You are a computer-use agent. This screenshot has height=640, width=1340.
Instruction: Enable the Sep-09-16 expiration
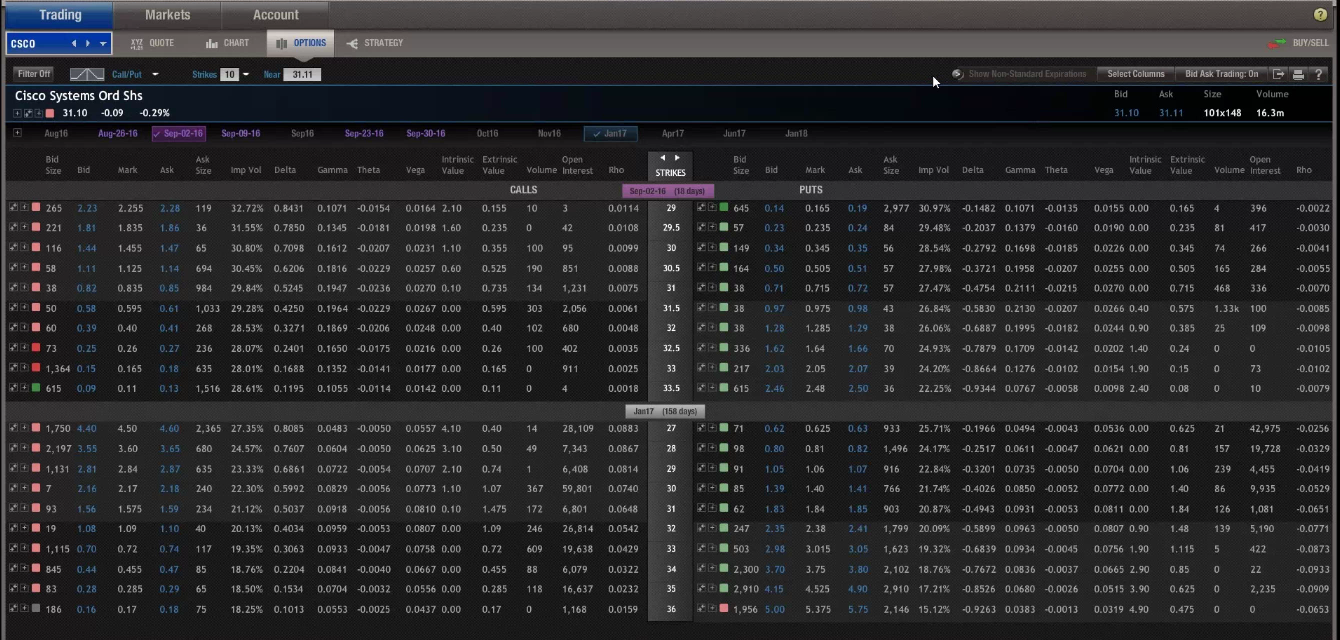(240, 133)
